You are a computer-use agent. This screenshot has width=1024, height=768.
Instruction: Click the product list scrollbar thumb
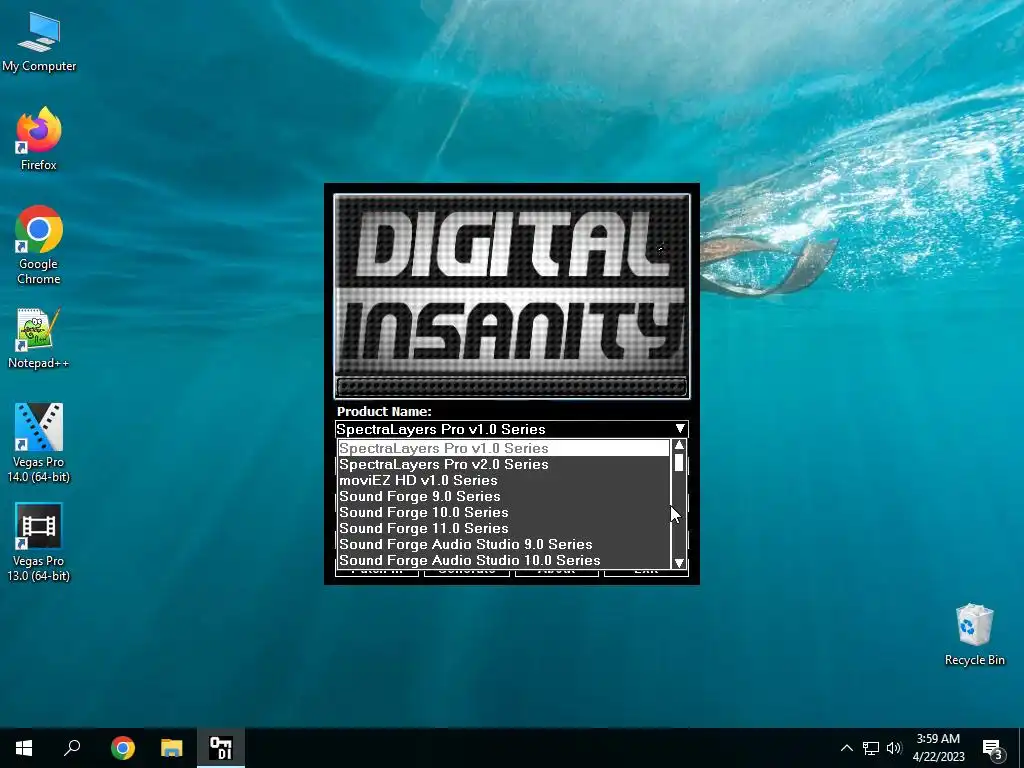679,462
